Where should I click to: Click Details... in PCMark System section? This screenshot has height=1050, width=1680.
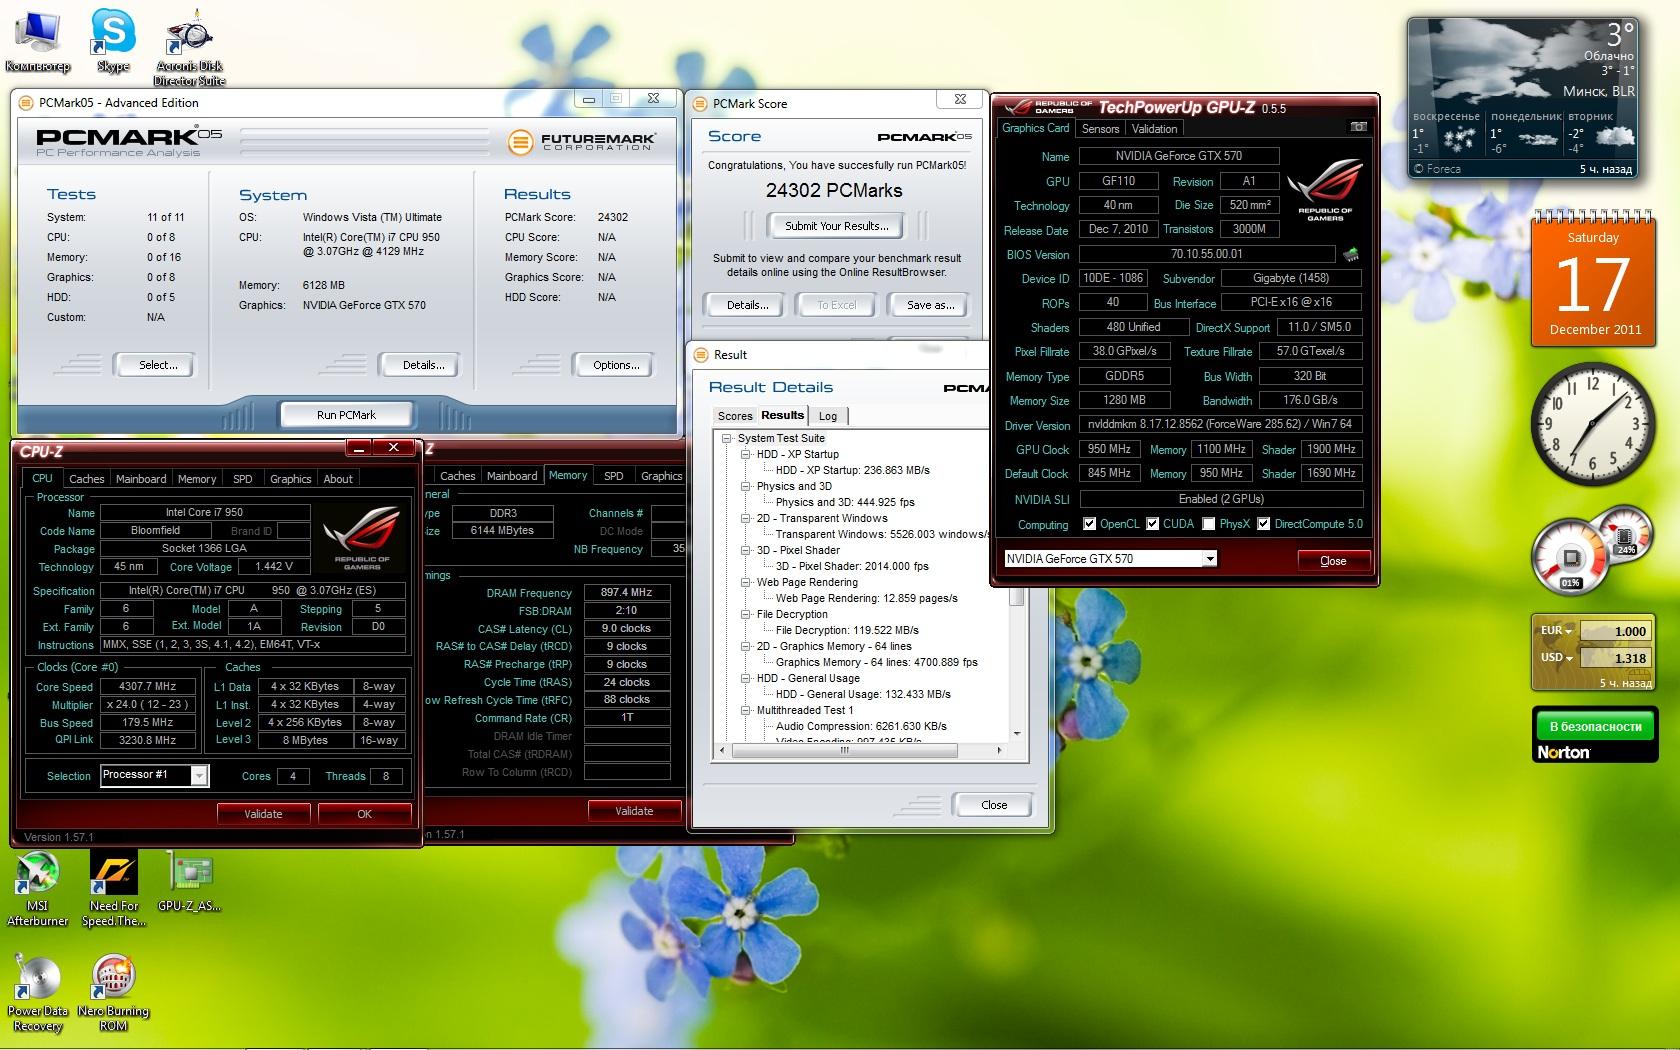pyautogui.click(x=423, y=365)
